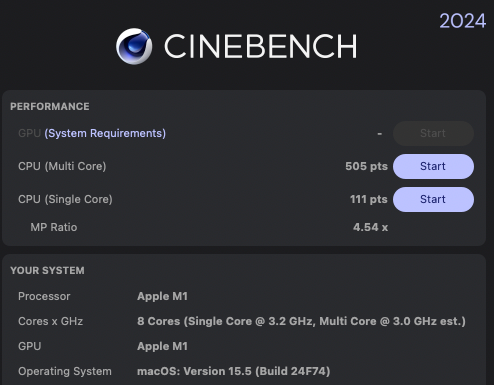Click the greyed GPU label in Performance
The image size is (494, 385).
[30, 133]
